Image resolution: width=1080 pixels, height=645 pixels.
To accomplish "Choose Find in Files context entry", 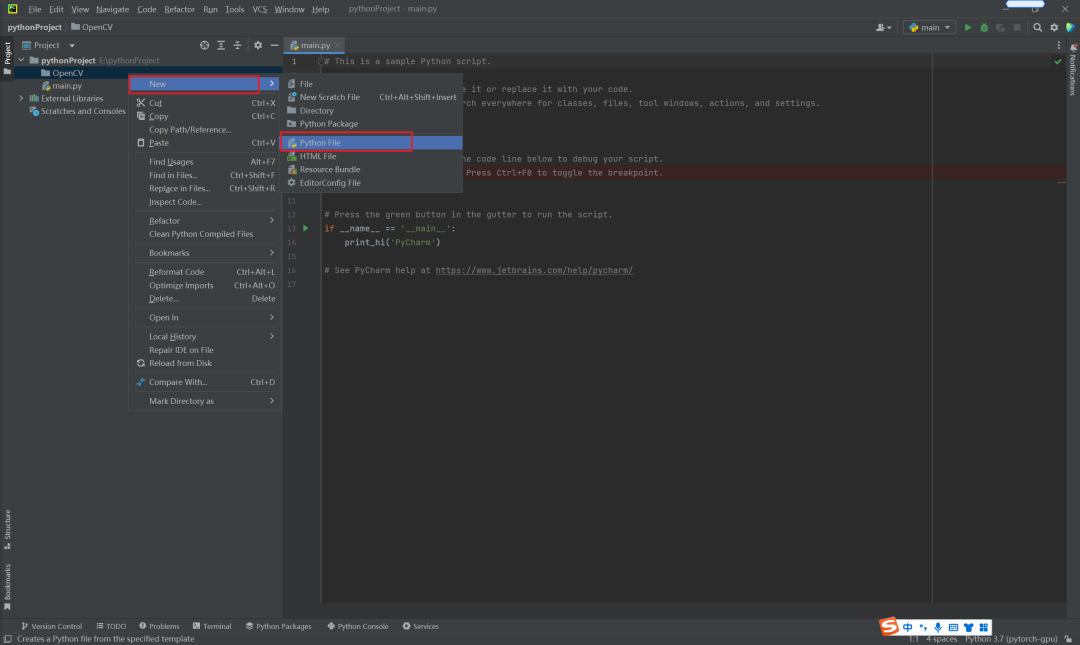I will [205, 175].
